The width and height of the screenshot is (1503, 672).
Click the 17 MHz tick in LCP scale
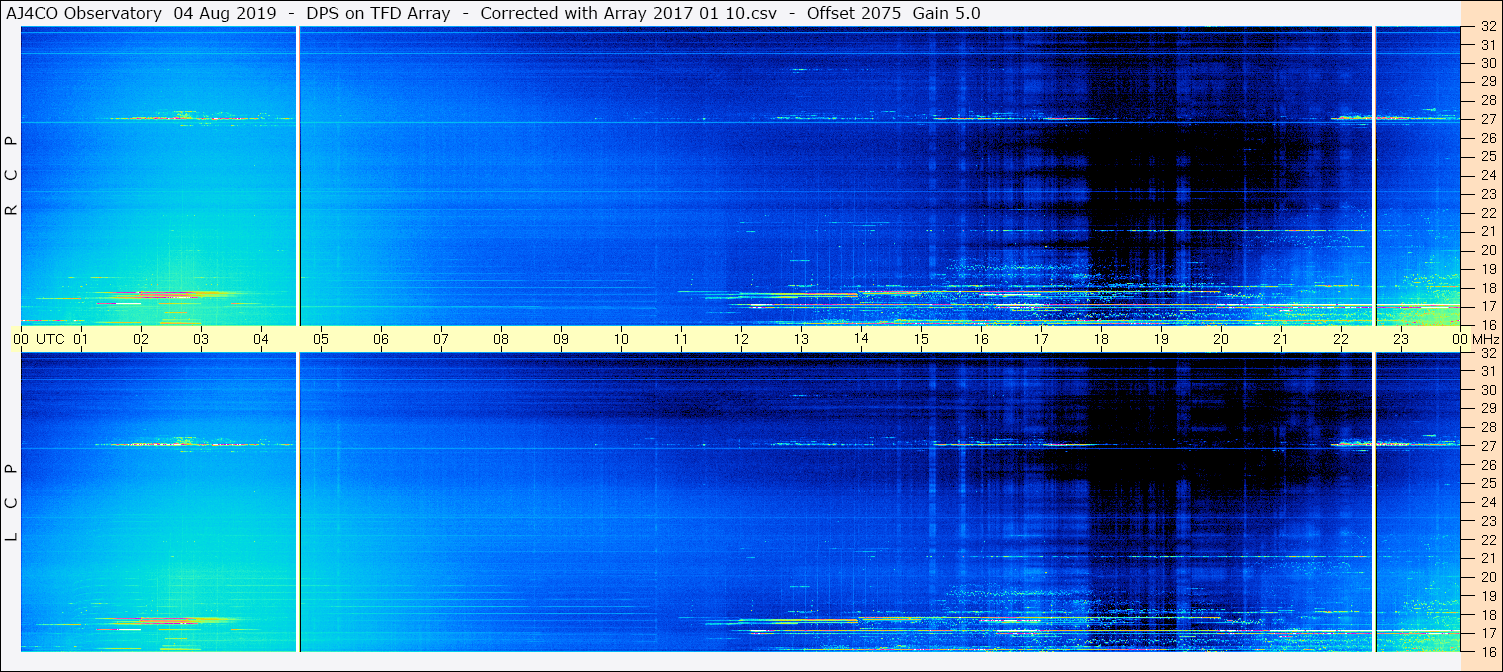tap(1487, 633)
